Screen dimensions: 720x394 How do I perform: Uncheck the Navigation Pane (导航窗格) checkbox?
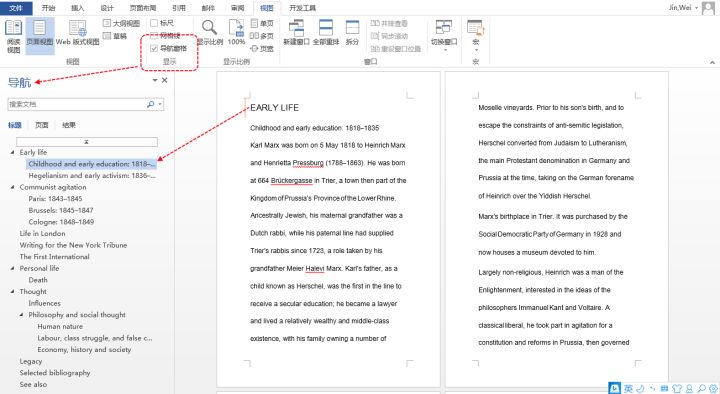point(154,48)
